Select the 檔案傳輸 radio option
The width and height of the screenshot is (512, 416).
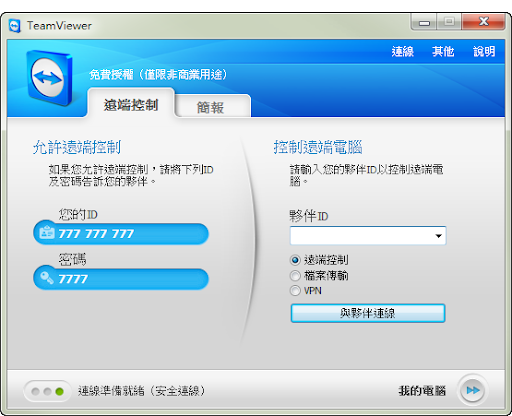coord(295,276)
